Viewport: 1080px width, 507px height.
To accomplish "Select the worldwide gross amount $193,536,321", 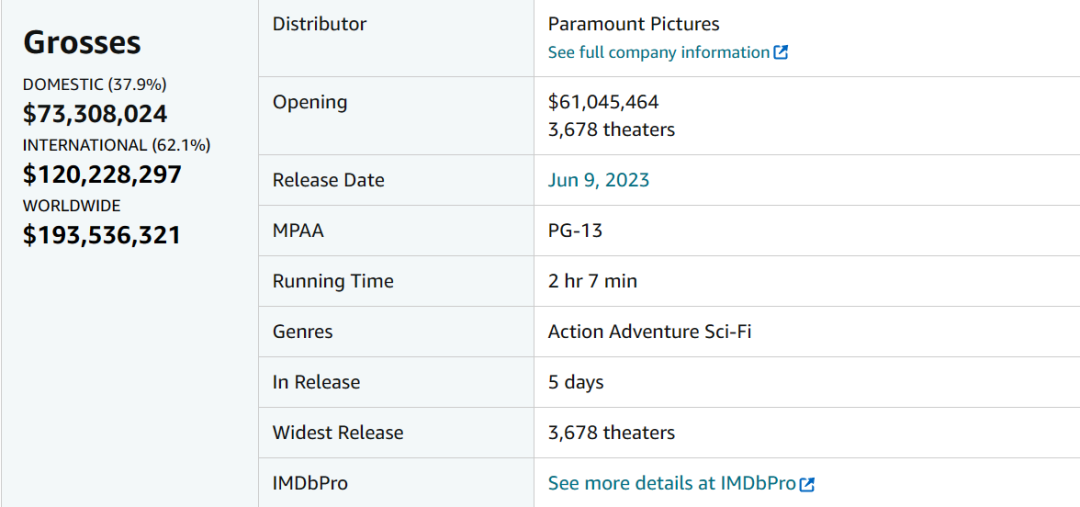I will pos(101,236).
